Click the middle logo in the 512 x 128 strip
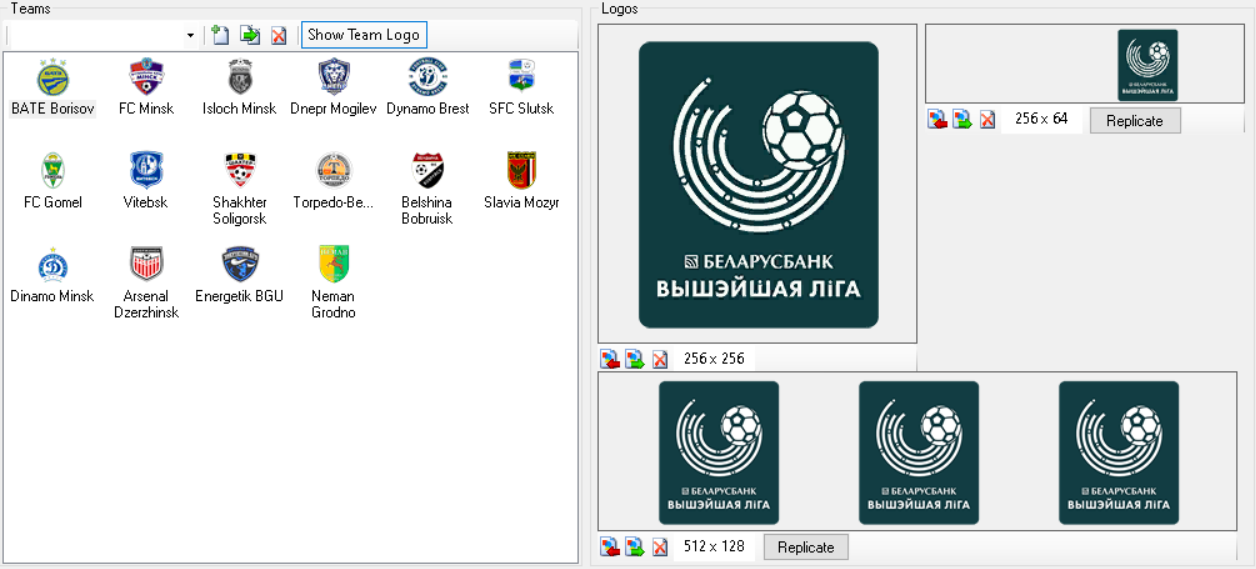This screenshot has width=1256, height=569. (918, 452)
